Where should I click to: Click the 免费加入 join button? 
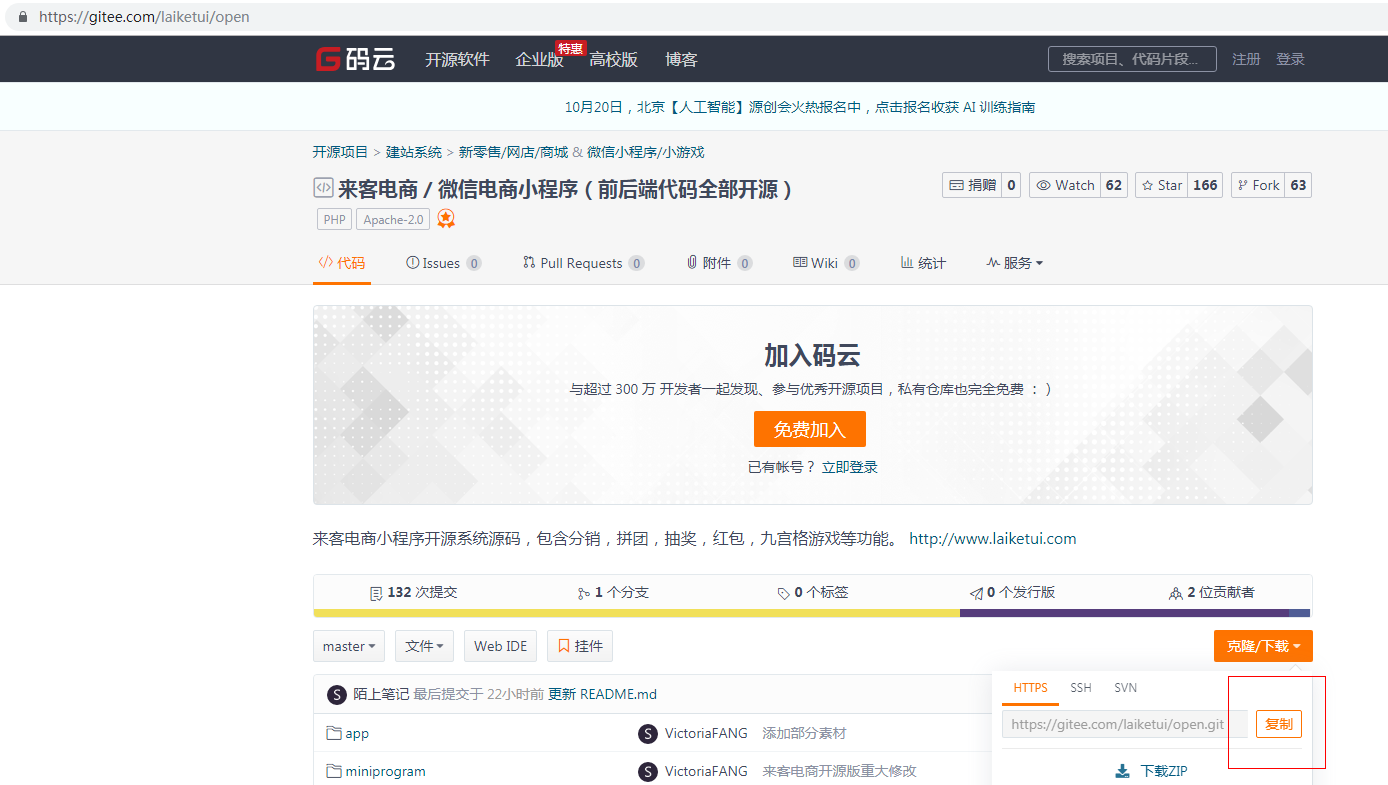click(x=810, y=429)
